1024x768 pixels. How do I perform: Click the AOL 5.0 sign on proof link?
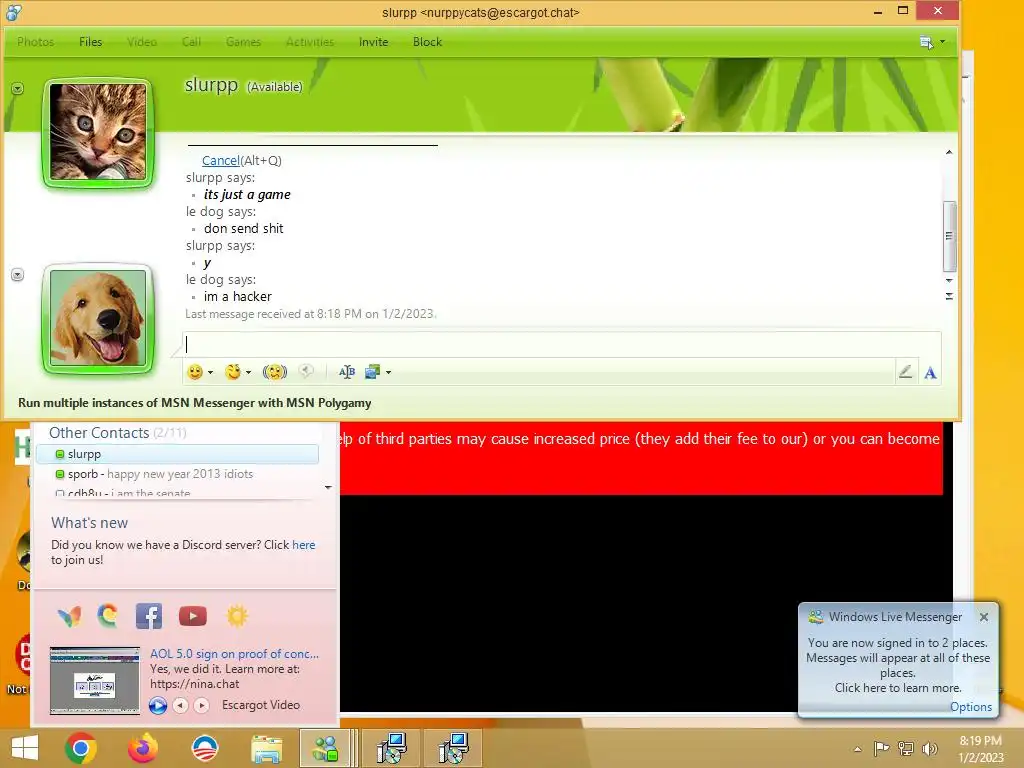pyautogui.click(x=234, y=654)
